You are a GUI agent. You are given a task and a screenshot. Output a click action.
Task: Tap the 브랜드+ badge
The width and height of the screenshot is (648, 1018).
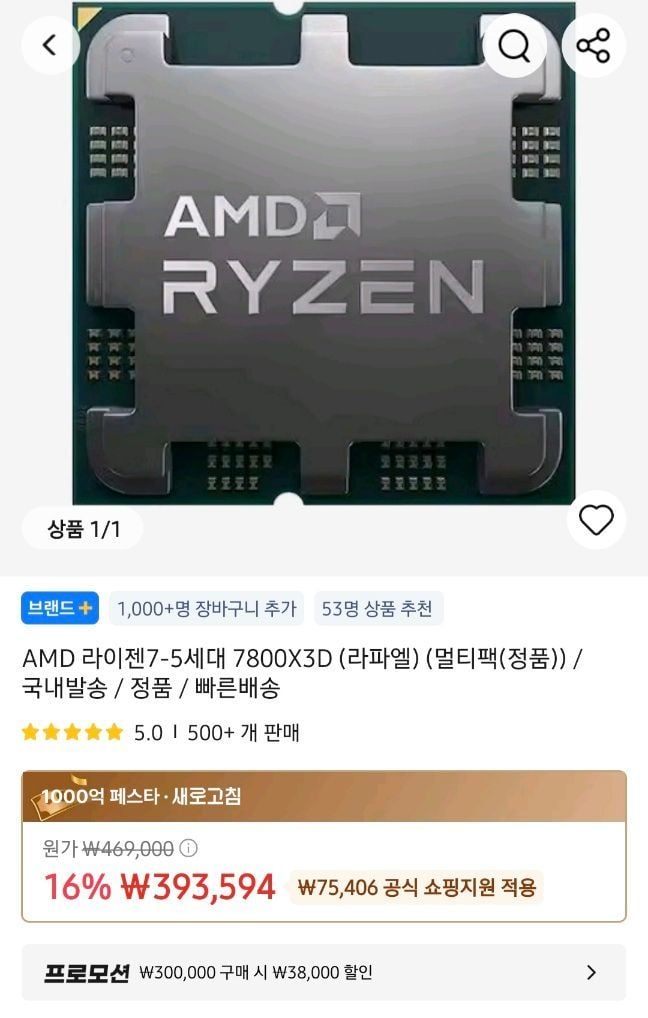pos(60,608)
